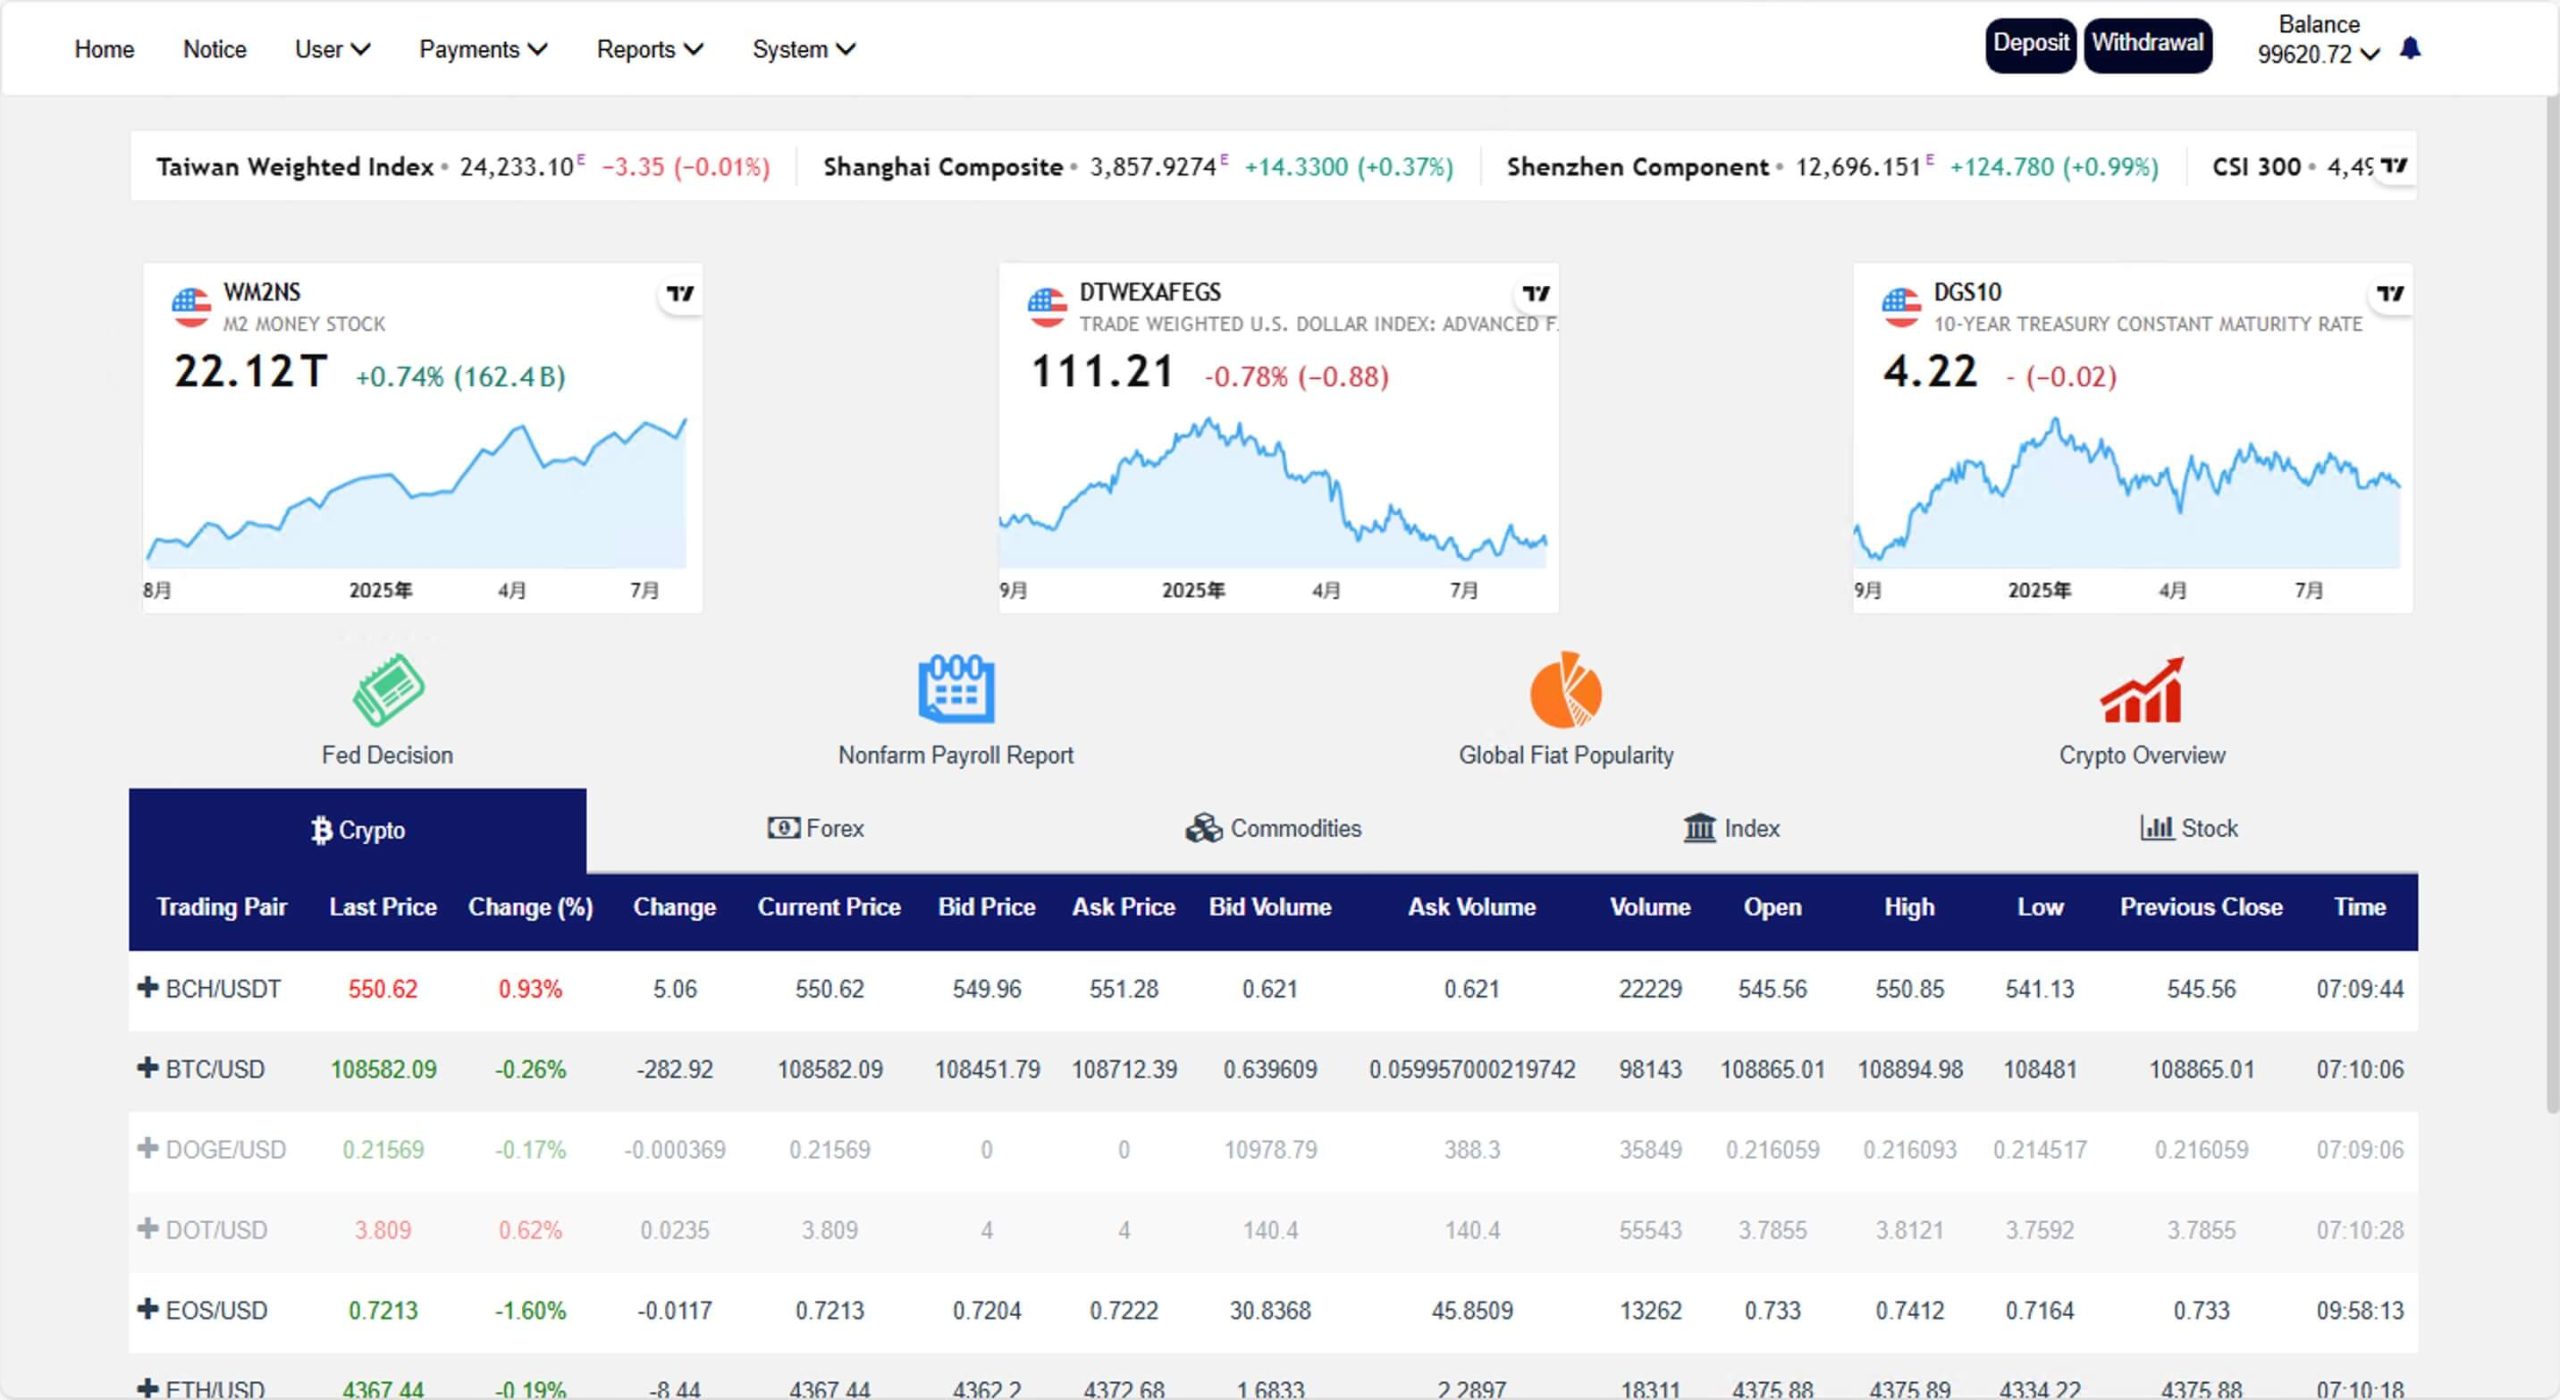
Task: Open the Crypto Overview chart icon
Action: pyautogui.click(x=2141, y=689)
